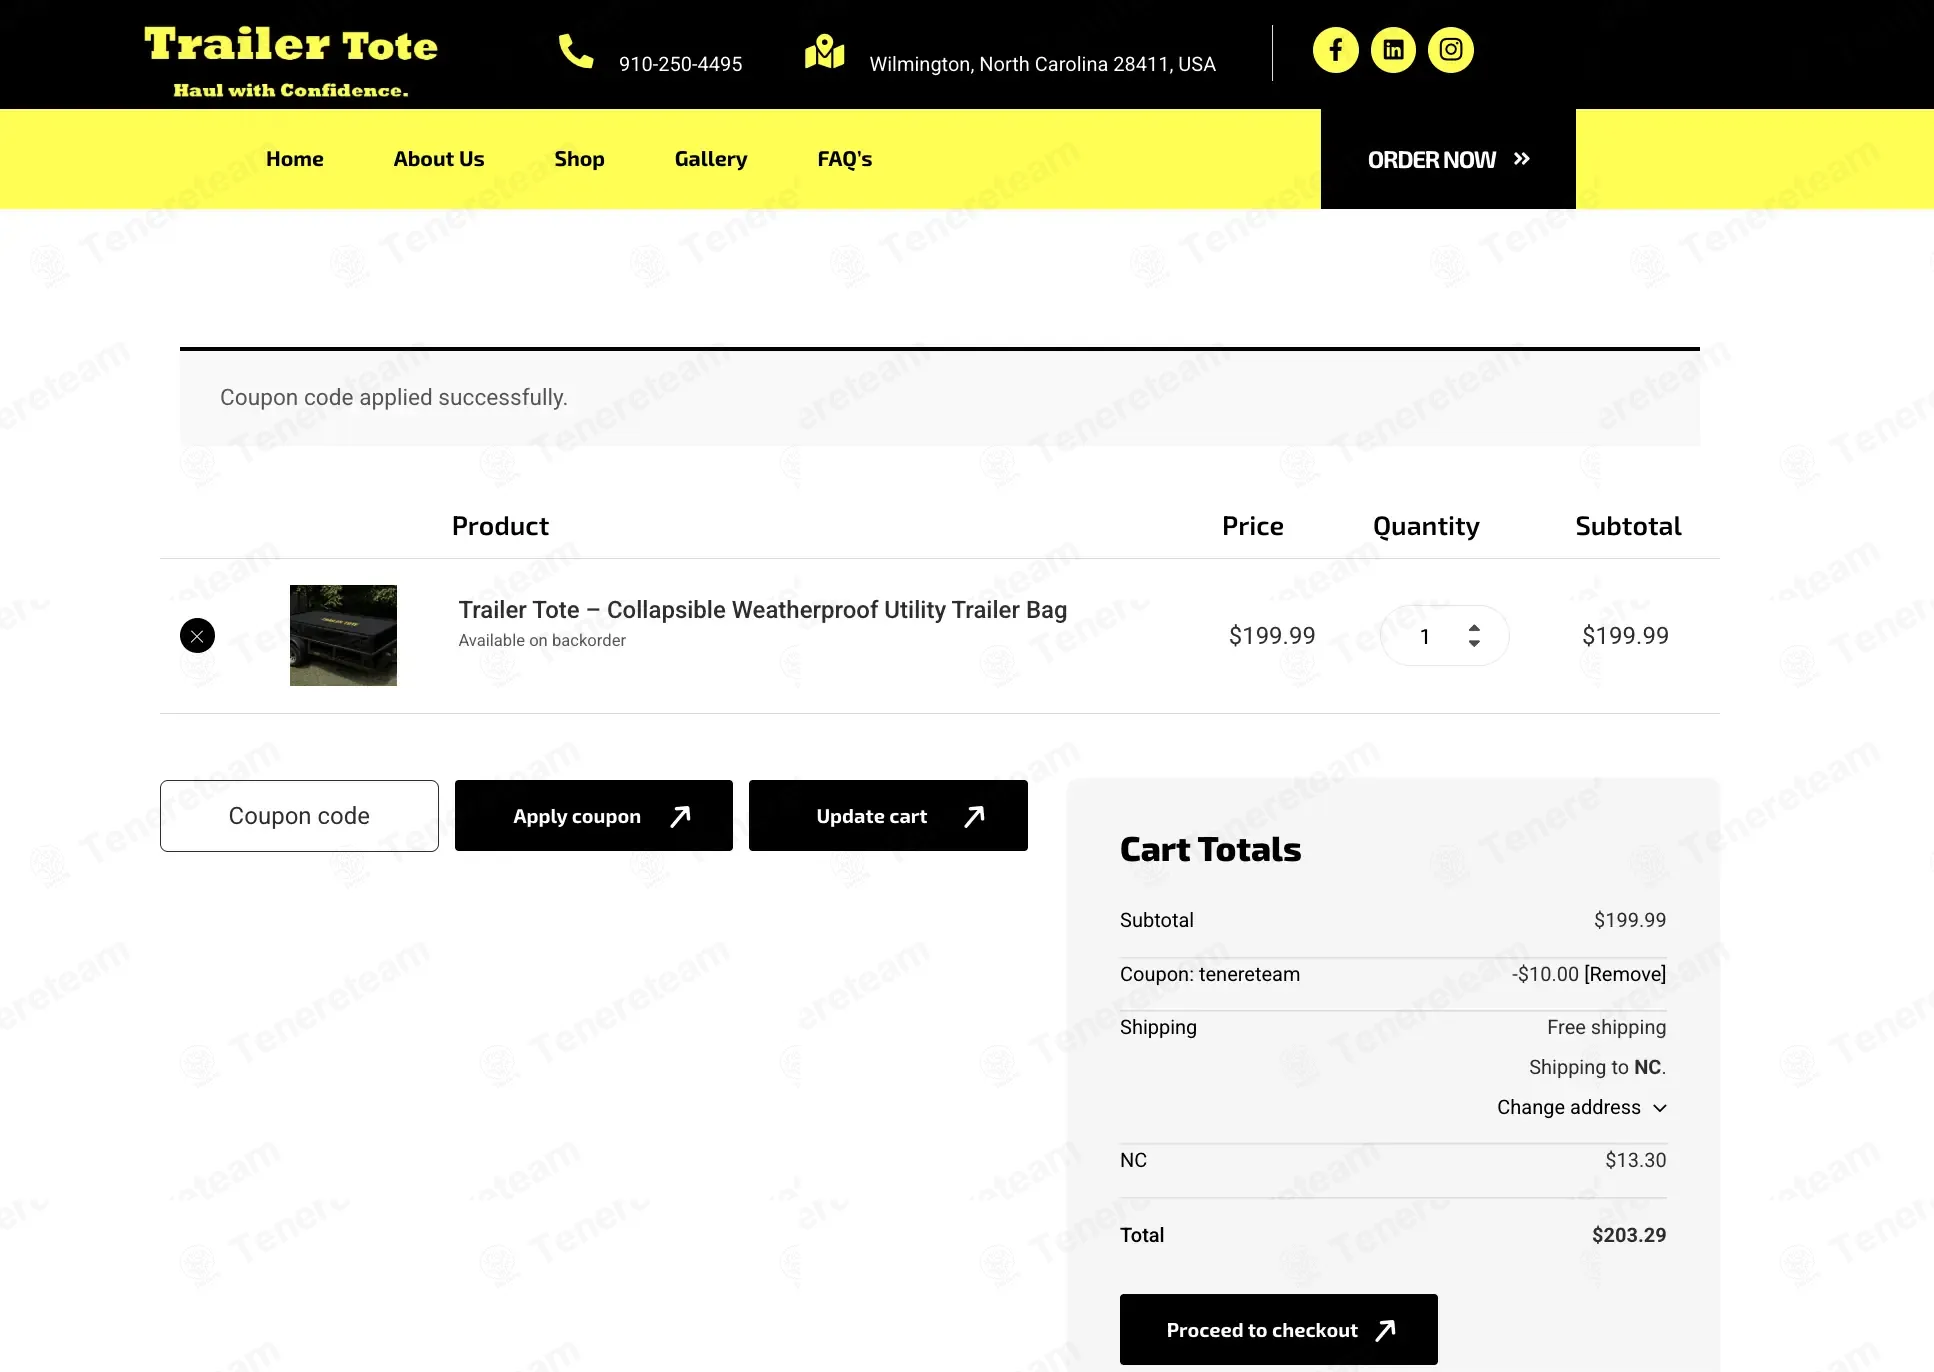Open the Gallery page

[711, 159]
